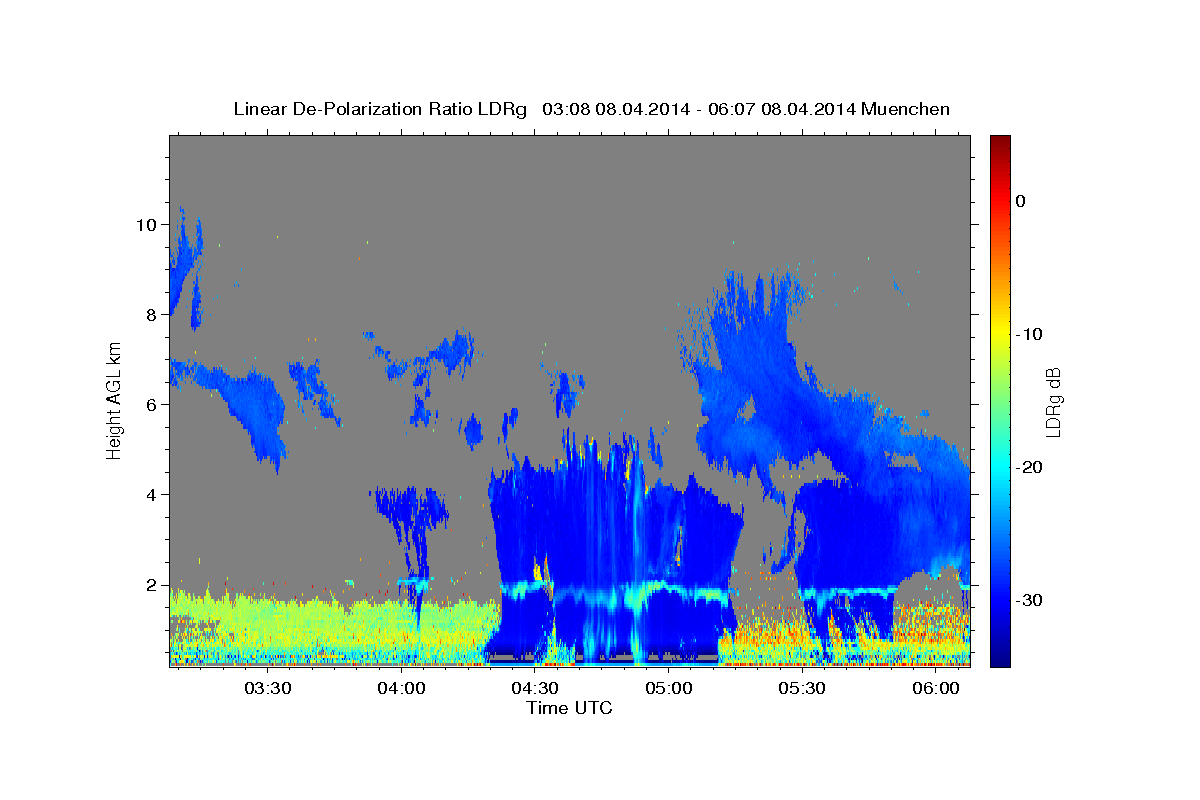
Task: Click the height tick label 4
Action: 152,495
